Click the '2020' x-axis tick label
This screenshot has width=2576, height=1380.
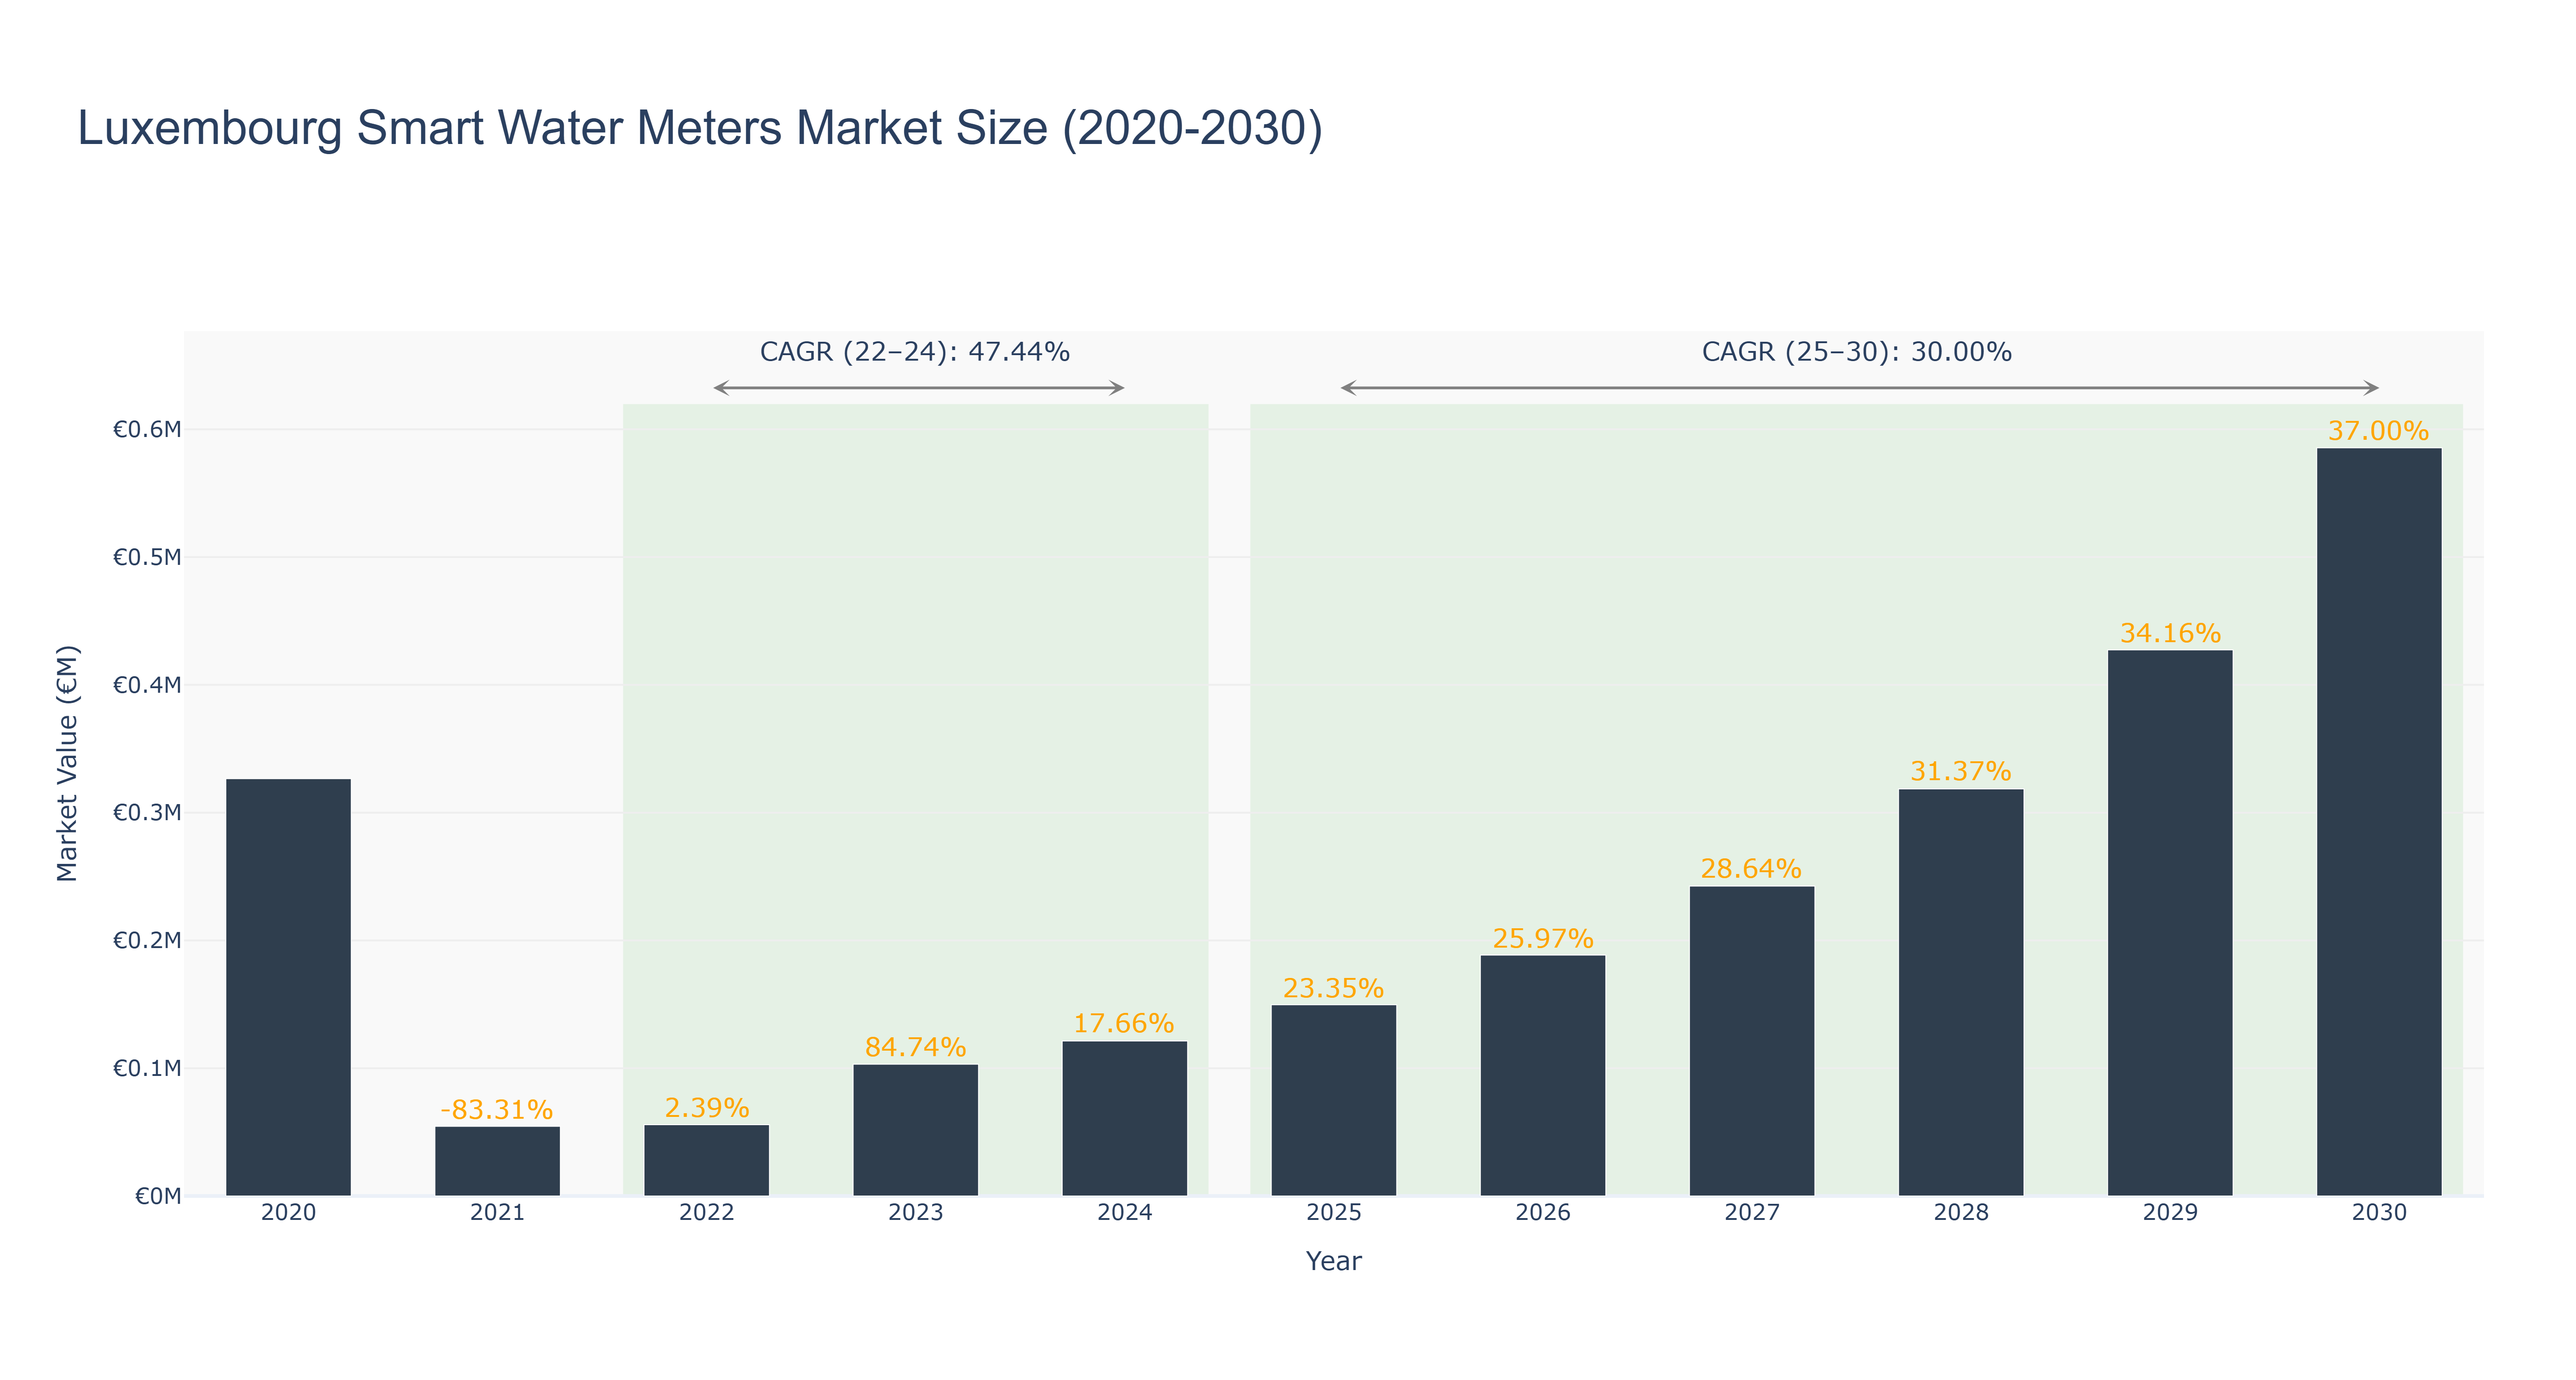(288, 1213)
